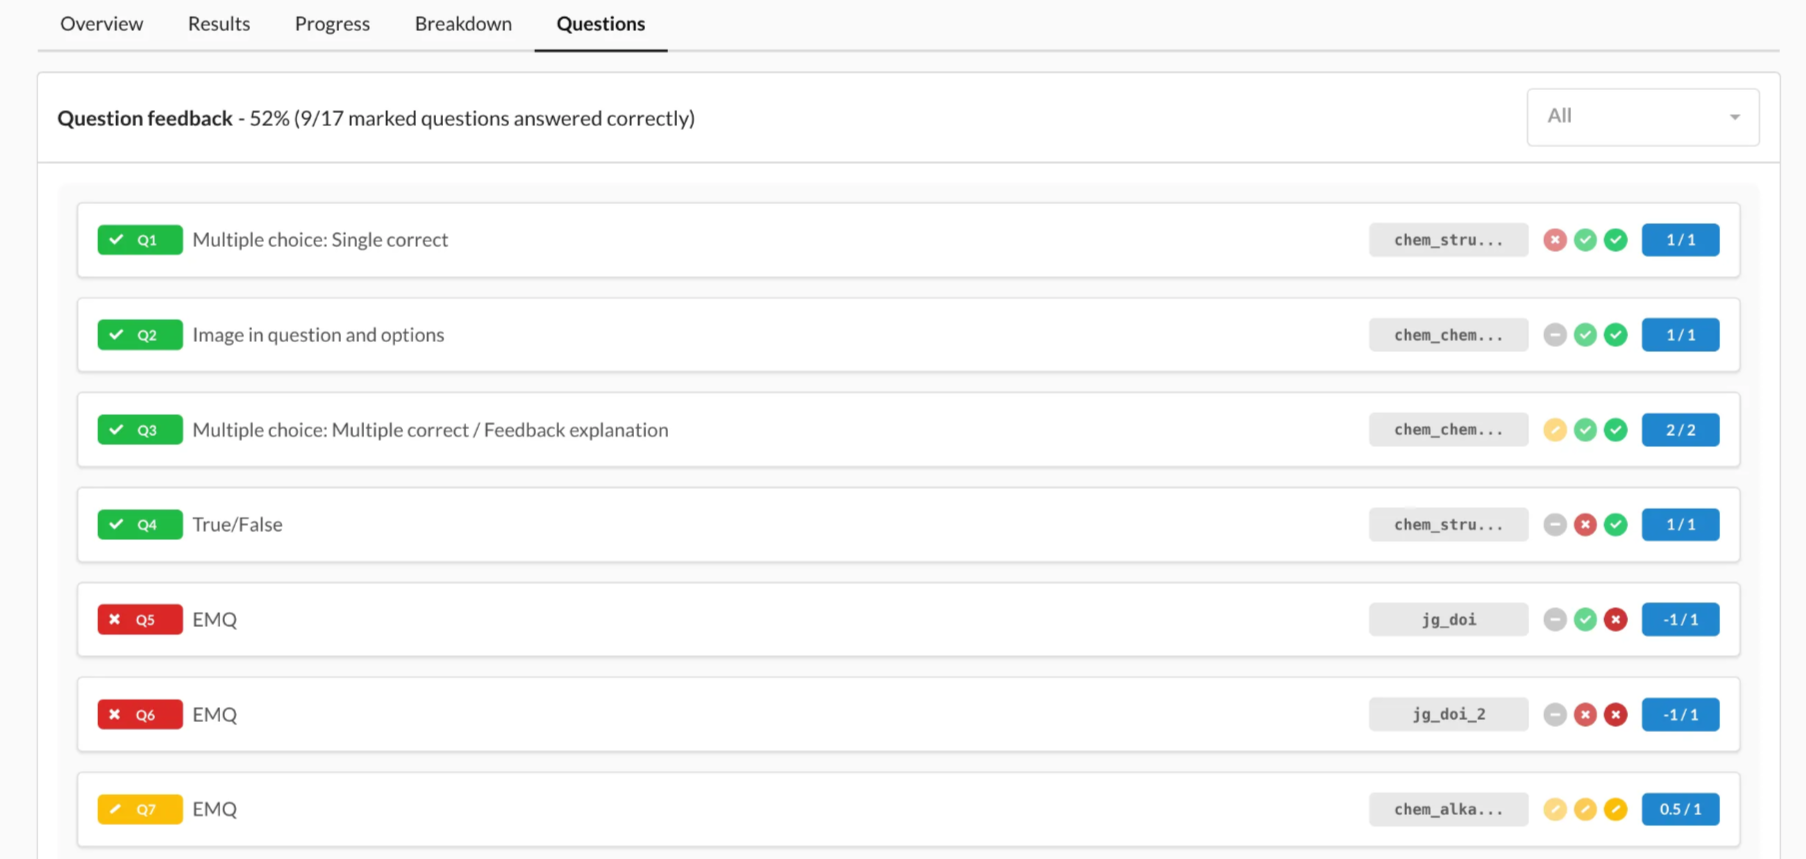The width and height of the screenshot is (1806, 859).
Task: Click the chem_stru... tag on Q1
Action: [x=1448, y=240]
